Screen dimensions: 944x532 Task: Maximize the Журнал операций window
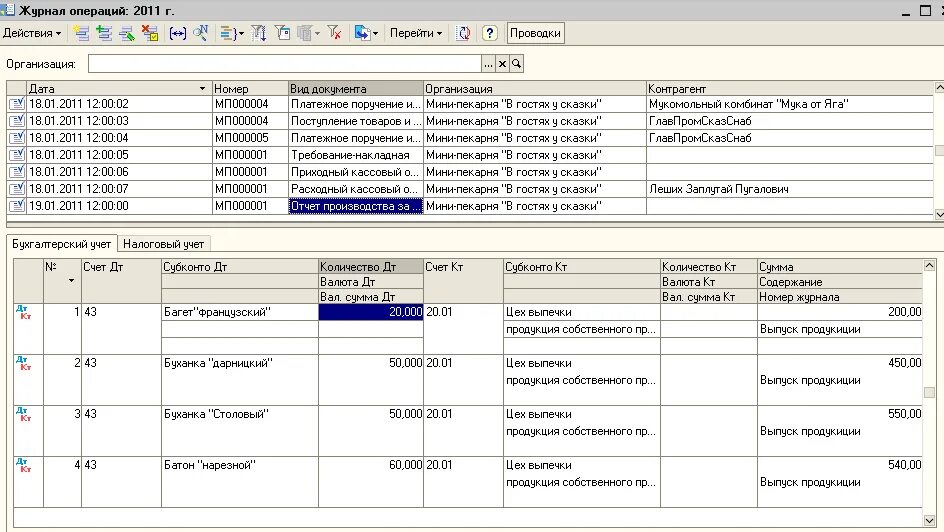click(925, 10)
